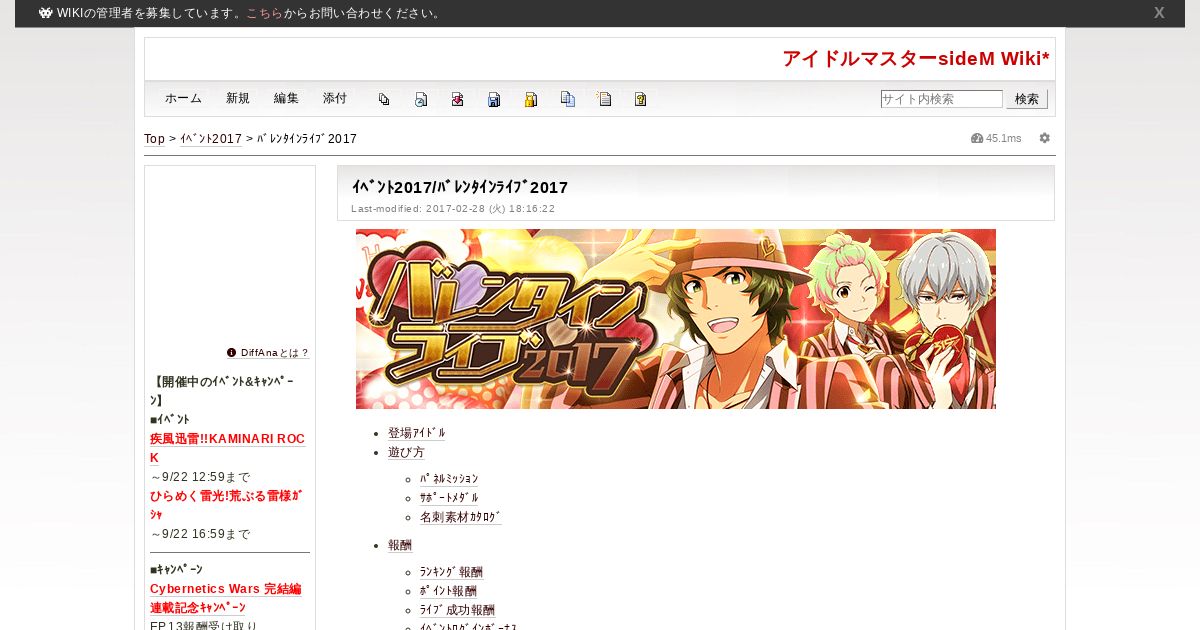1200x630 pixels.
Task: Jump to ﾎﾟｲﾝﾄ報酬 subsection
Action: (448, 591)
